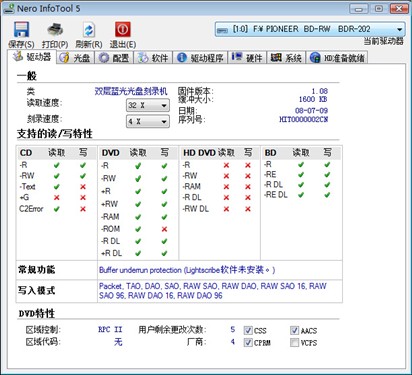Click the 厂商 value 4
Image resolution: width=412 pixels, height=375 pixels.
(233, 342)
